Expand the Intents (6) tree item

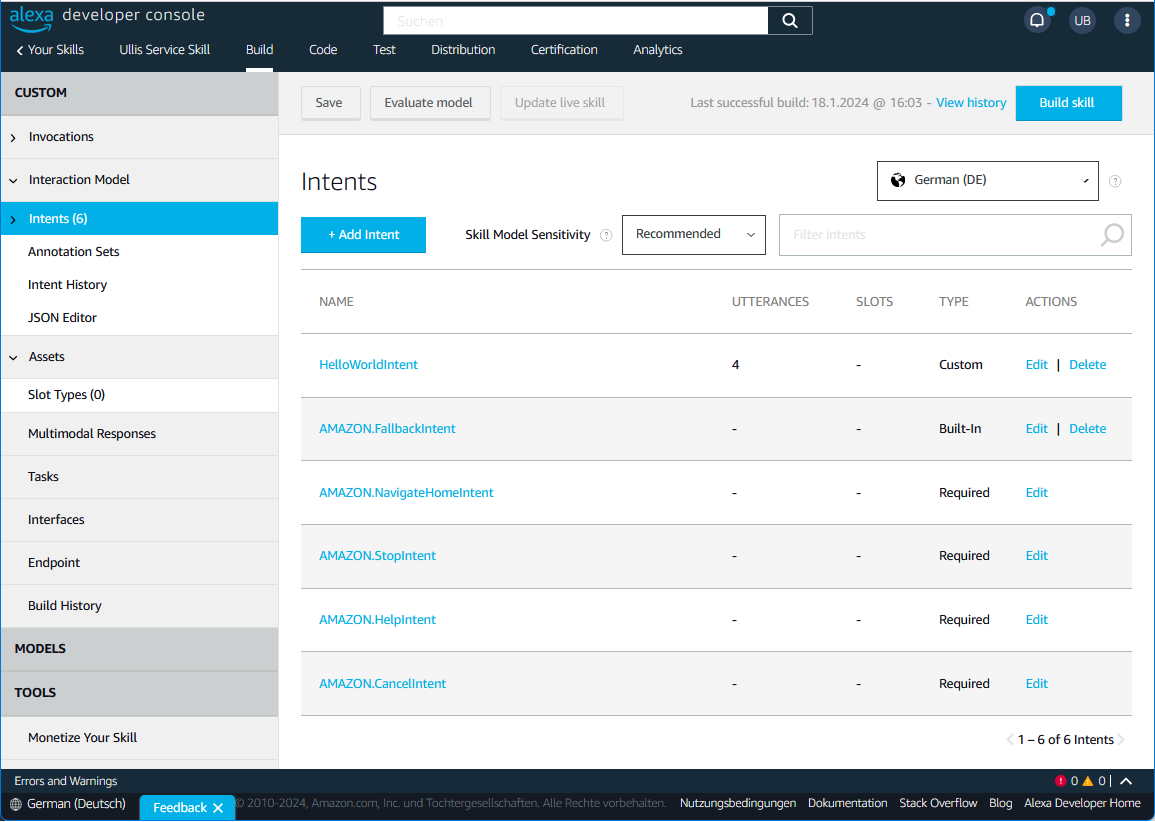[13, 219]
